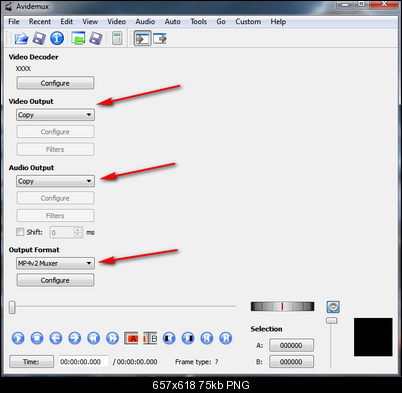Open the Audio menu
This screenshot has width=402, height=393.
[x=145, y=22]
